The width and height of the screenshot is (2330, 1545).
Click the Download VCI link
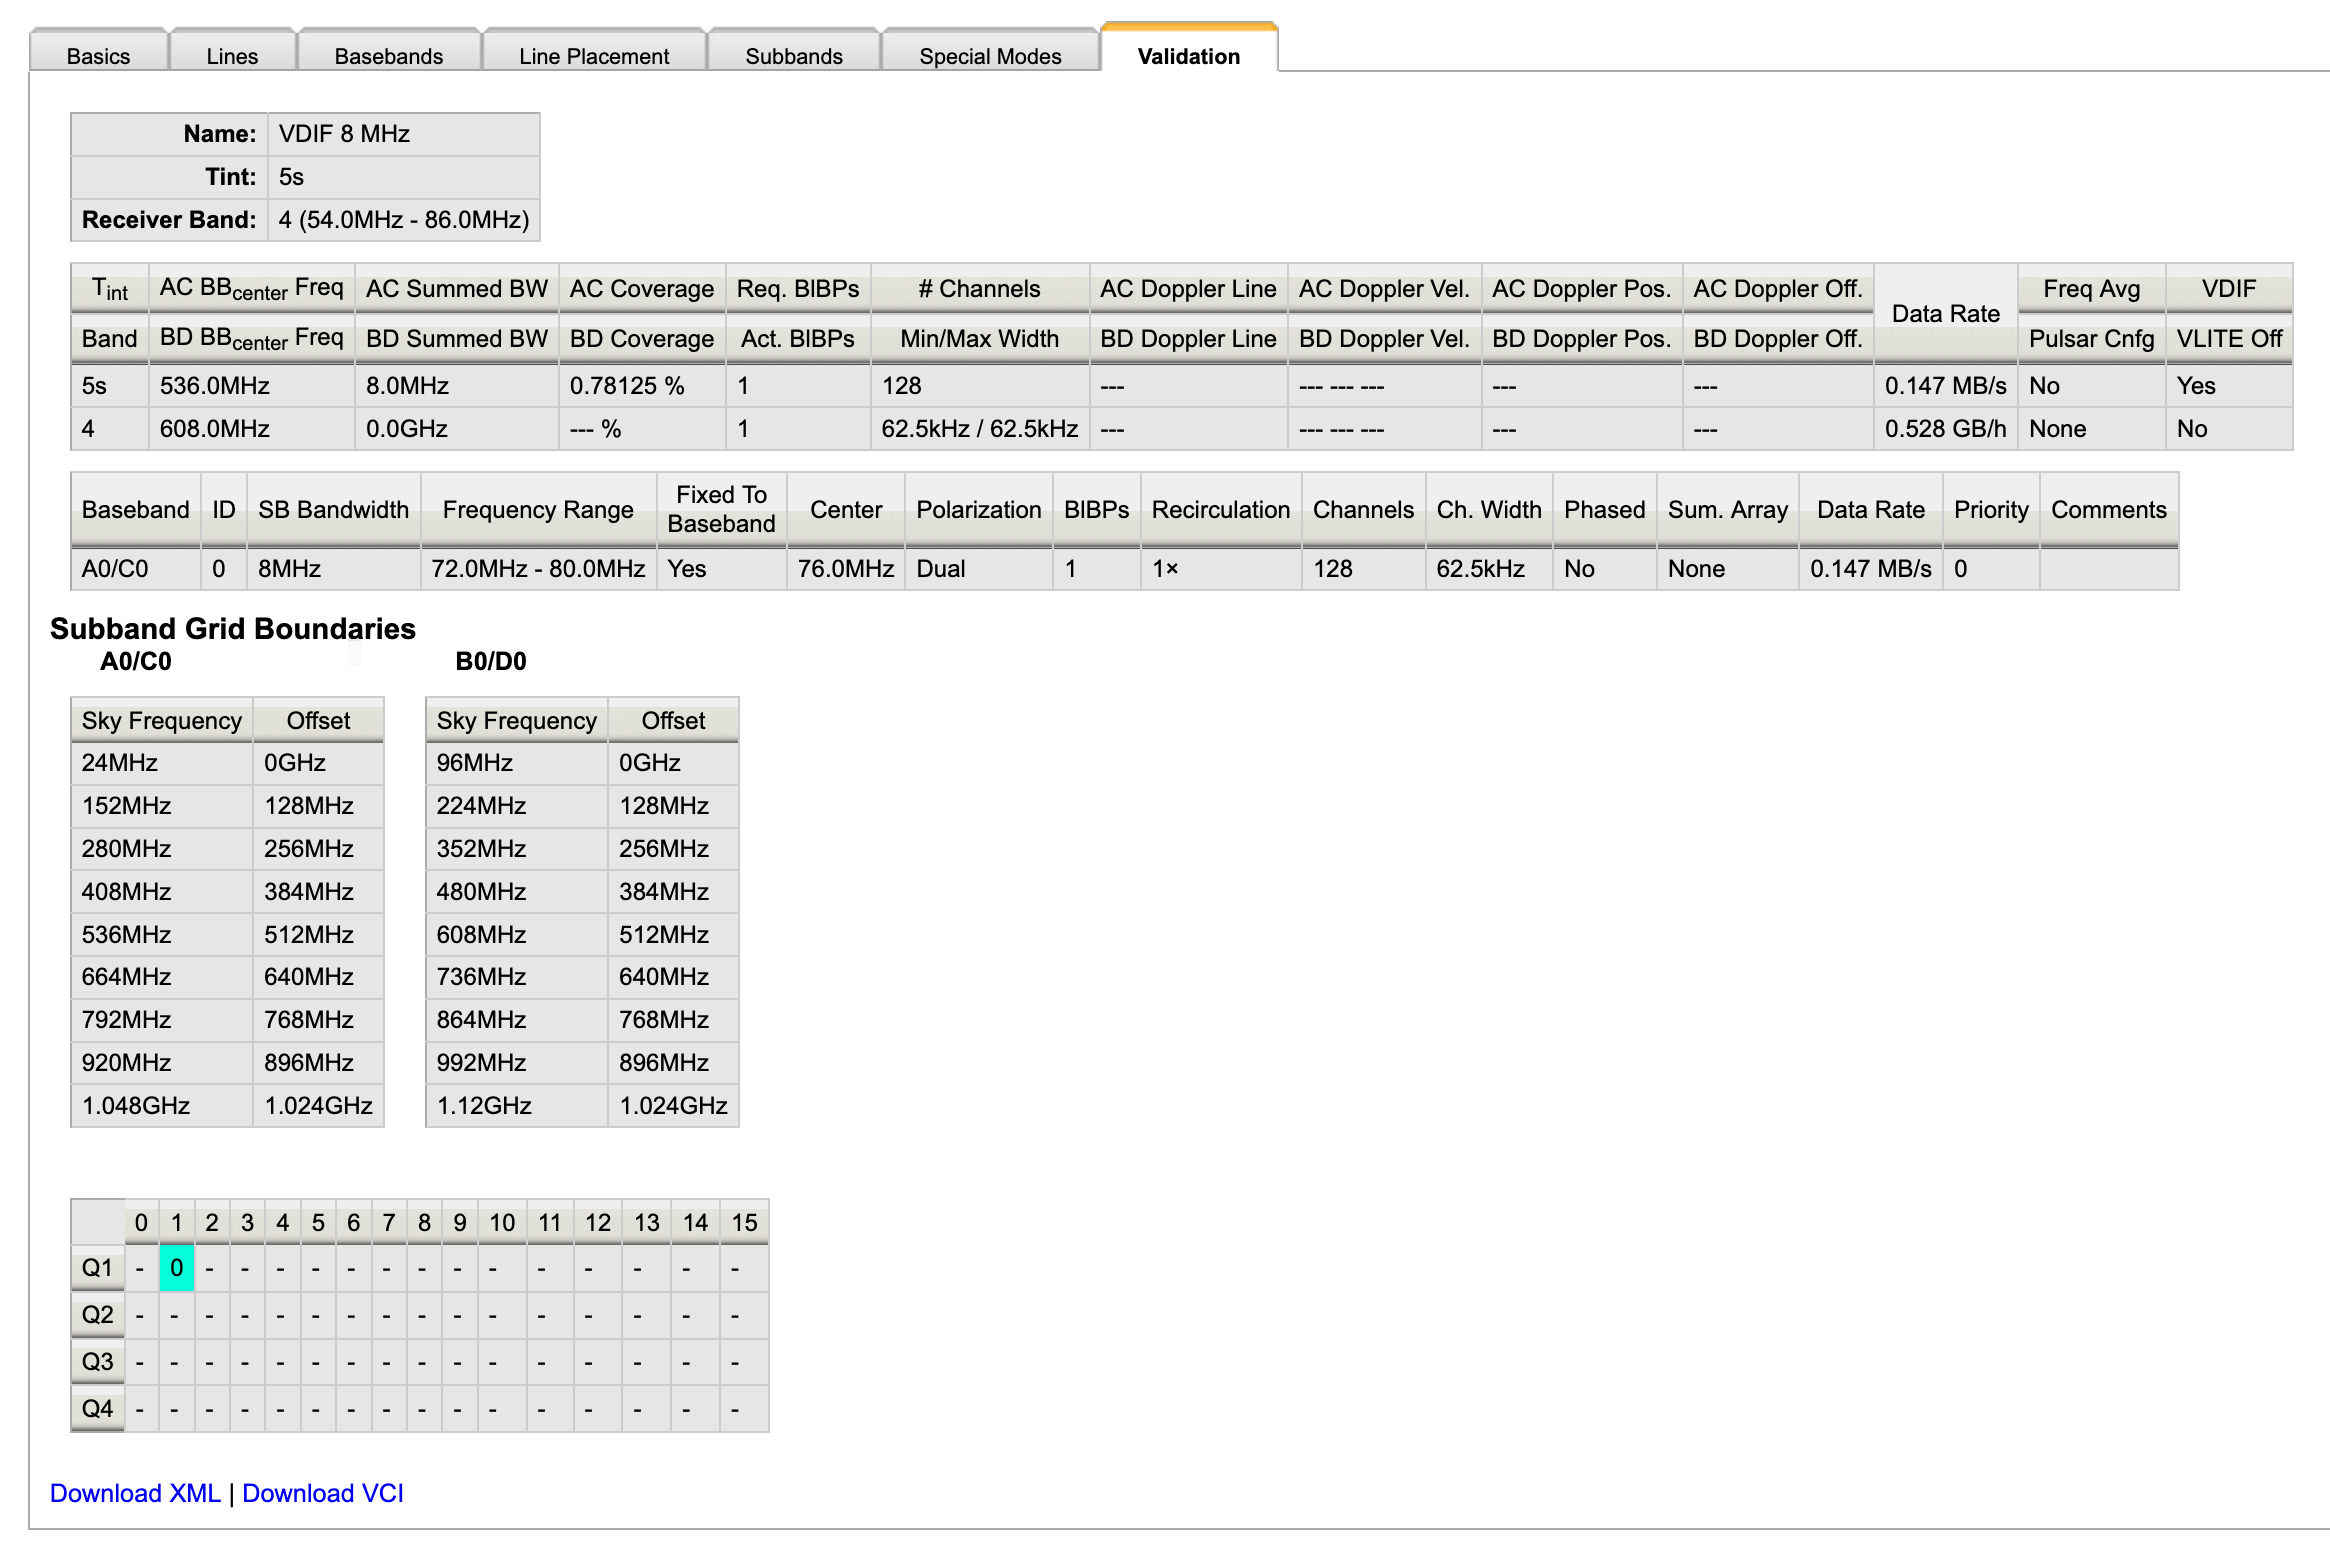click(x=322, y=1492)
